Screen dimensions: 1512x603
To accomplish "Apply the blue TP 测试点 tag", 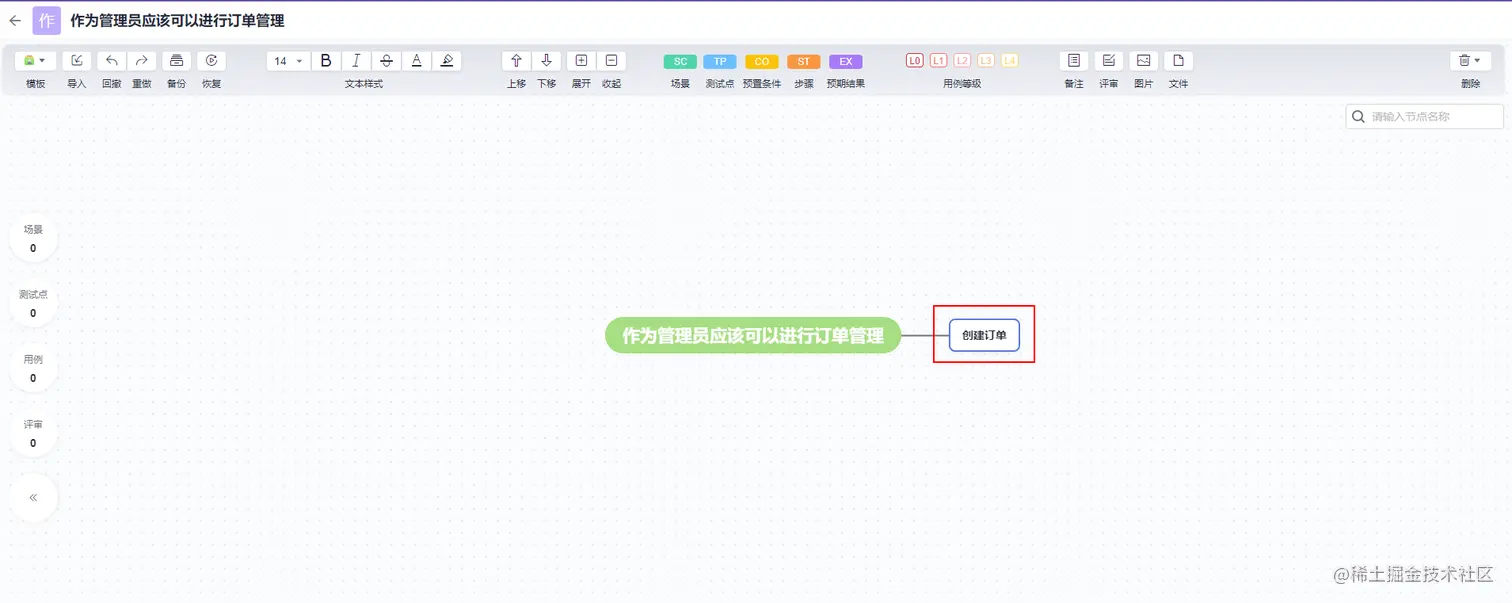I will [x=720, y=62].
